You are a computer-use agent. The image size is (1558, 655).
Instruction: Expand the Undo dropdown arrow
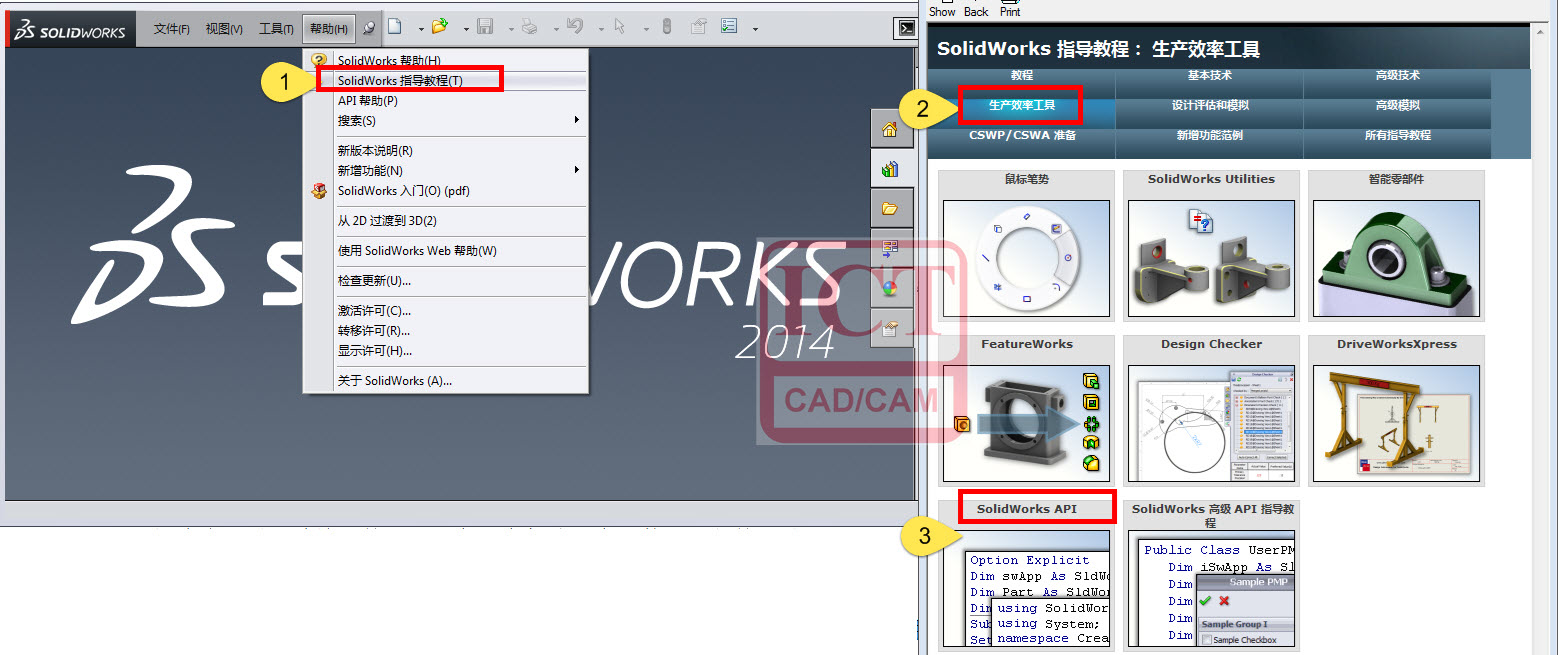click(x=601, y=29)
